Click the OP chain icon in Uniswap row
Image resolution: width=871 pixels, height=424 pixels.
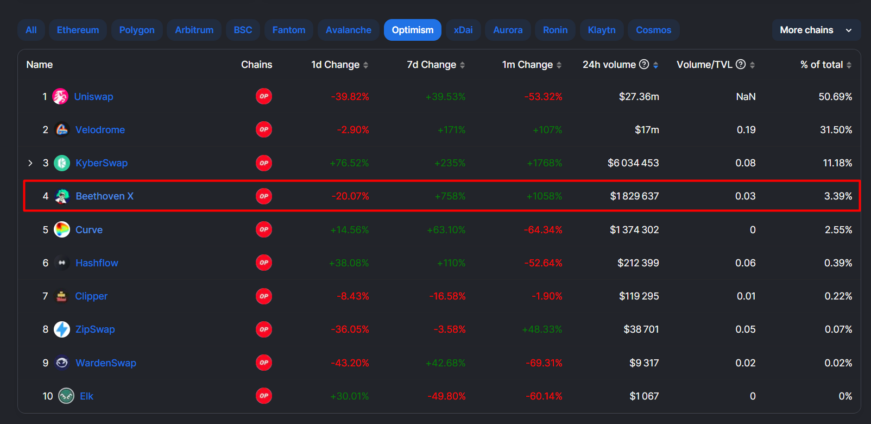(x=264, y=97)
